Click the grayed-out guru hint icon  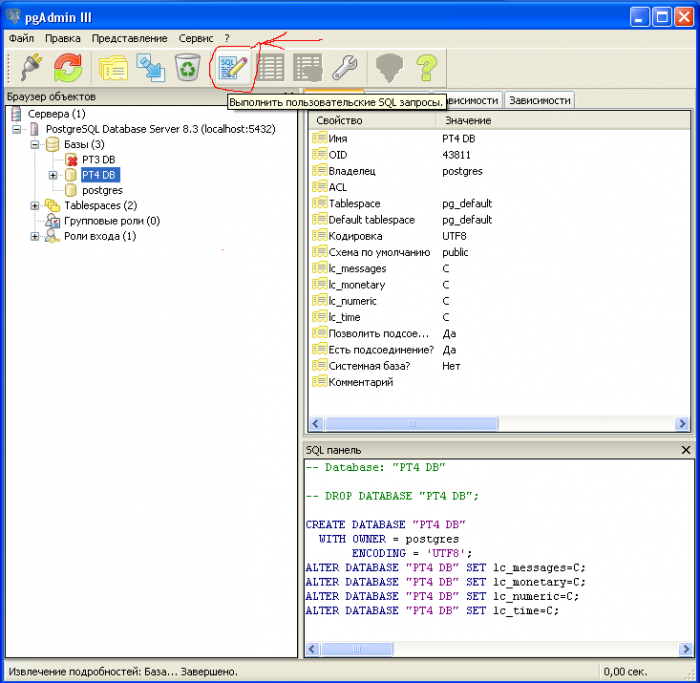[389, 68]
